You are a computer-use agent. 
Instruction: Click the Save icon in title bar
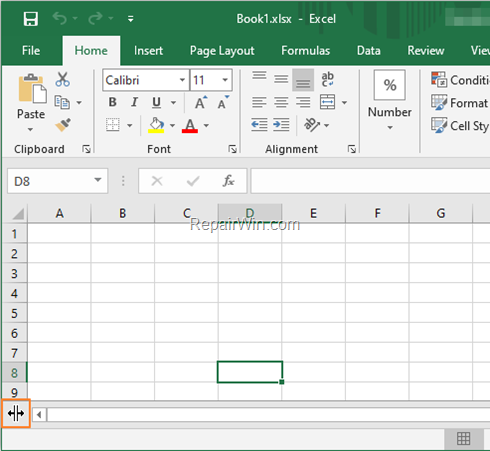31,19
